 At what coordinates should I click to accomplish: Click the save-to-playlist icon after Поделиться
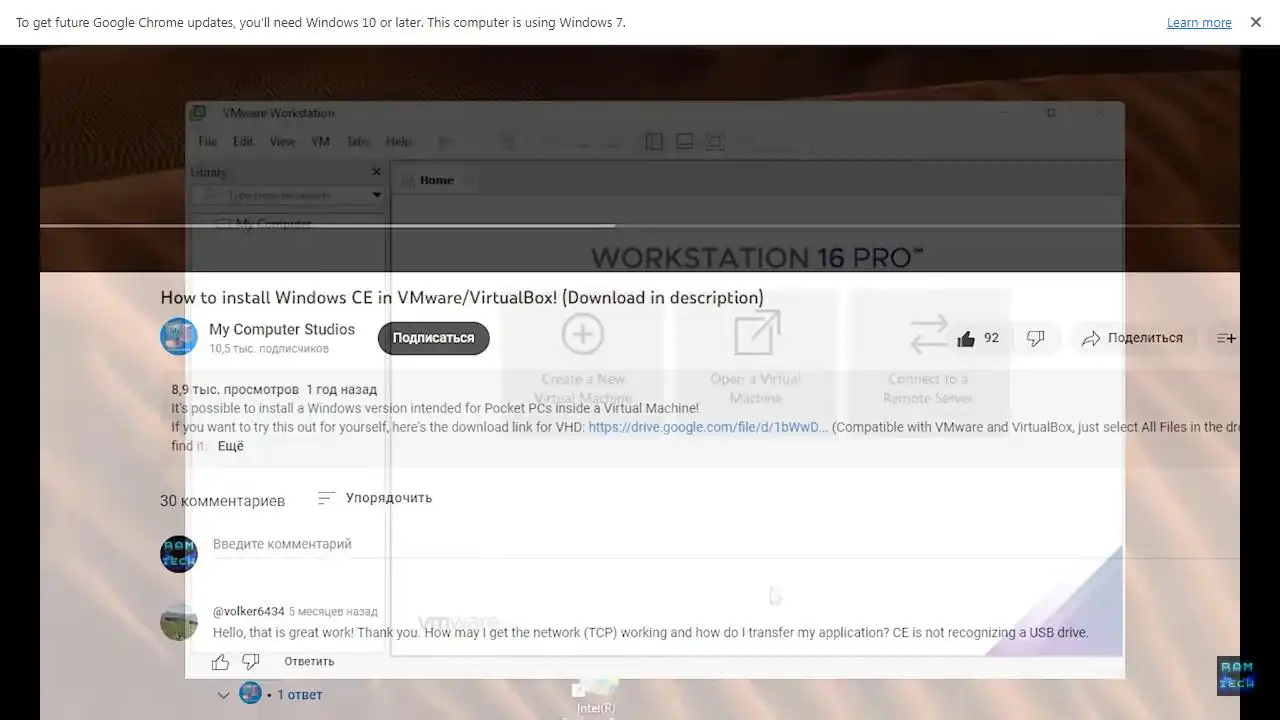[x=1226, y=338]
